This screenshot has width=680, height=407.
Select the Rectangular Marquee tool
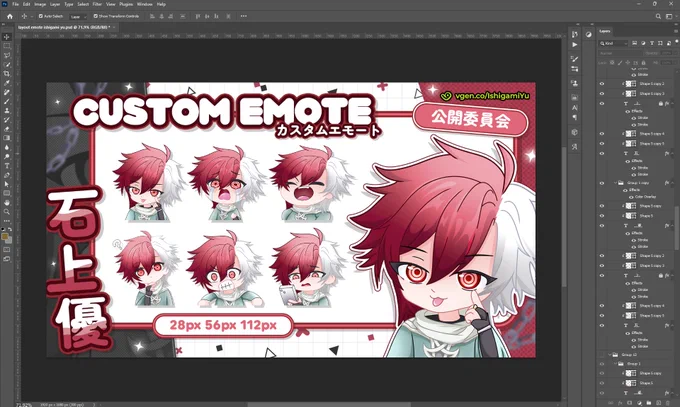7,46
